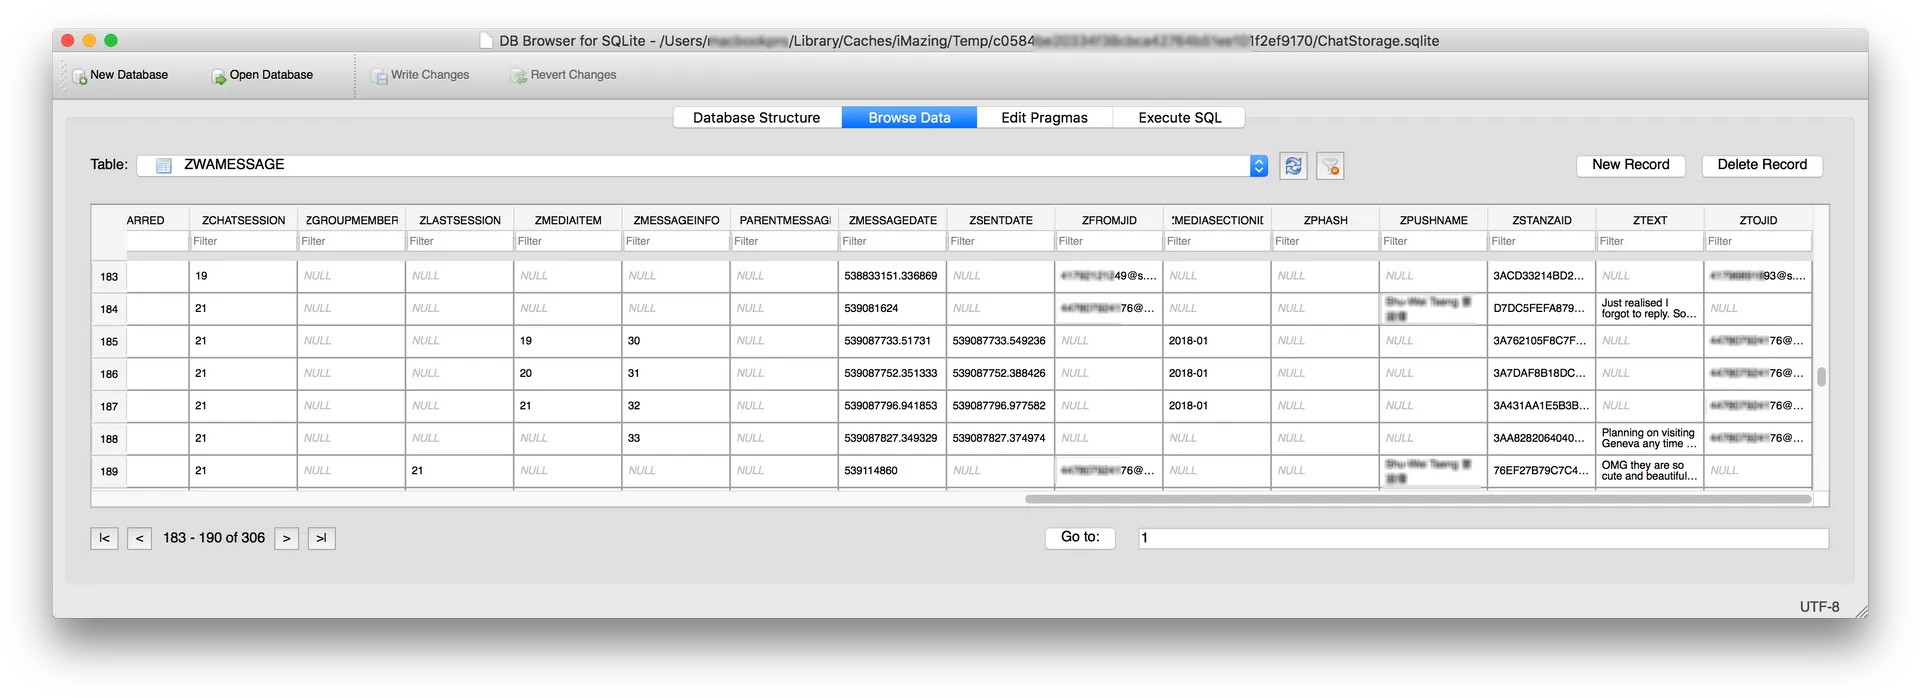Select the cell 'Just realised I forgot to reply'
Image resolution: width=1920 pixels, height=698 pixels.
pos(1650,308)
